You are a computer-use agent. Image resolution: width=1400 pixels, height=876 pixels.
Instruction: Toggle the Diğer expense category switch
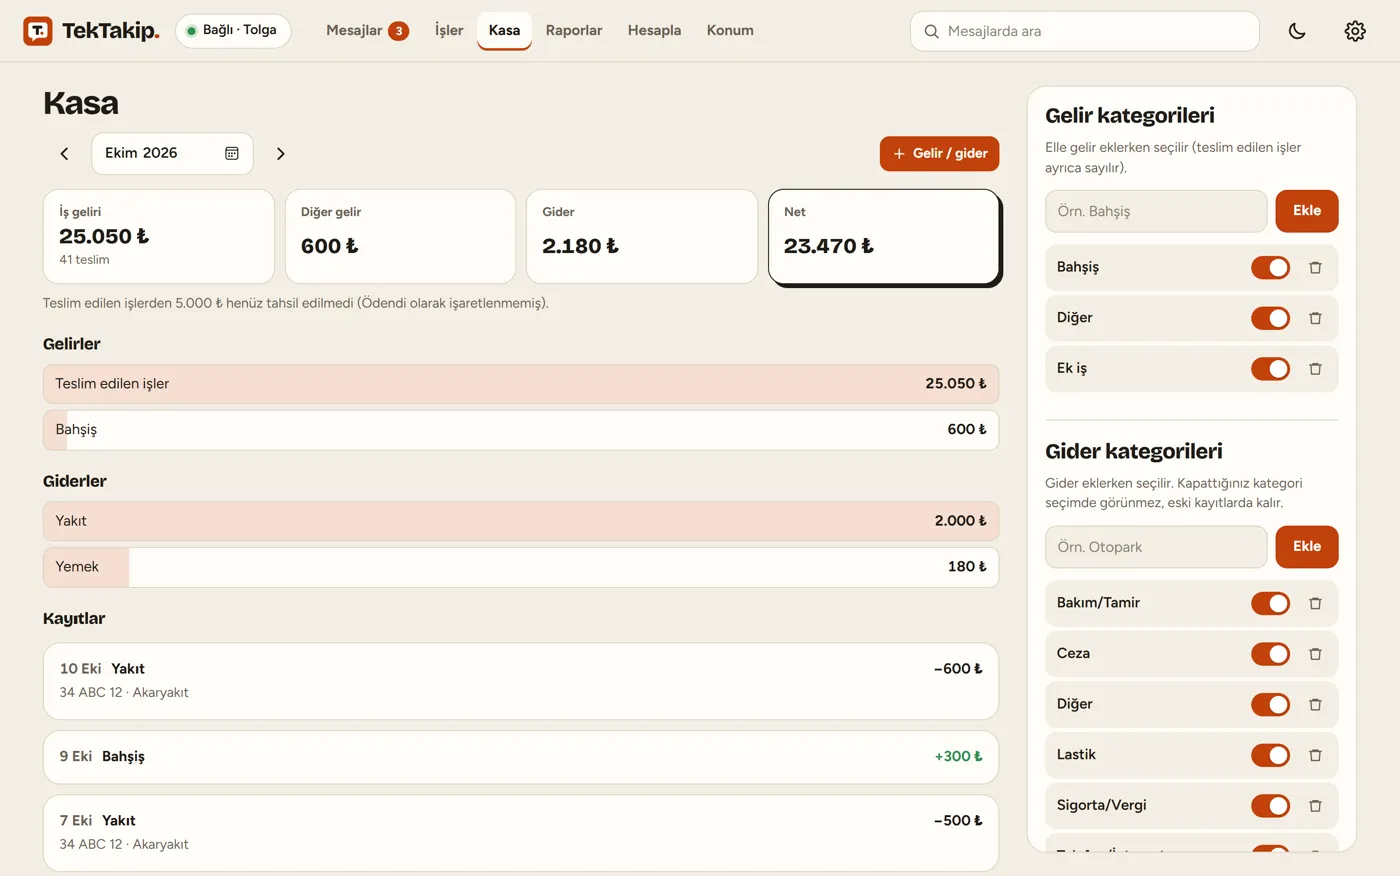(x=1270, y=704)
